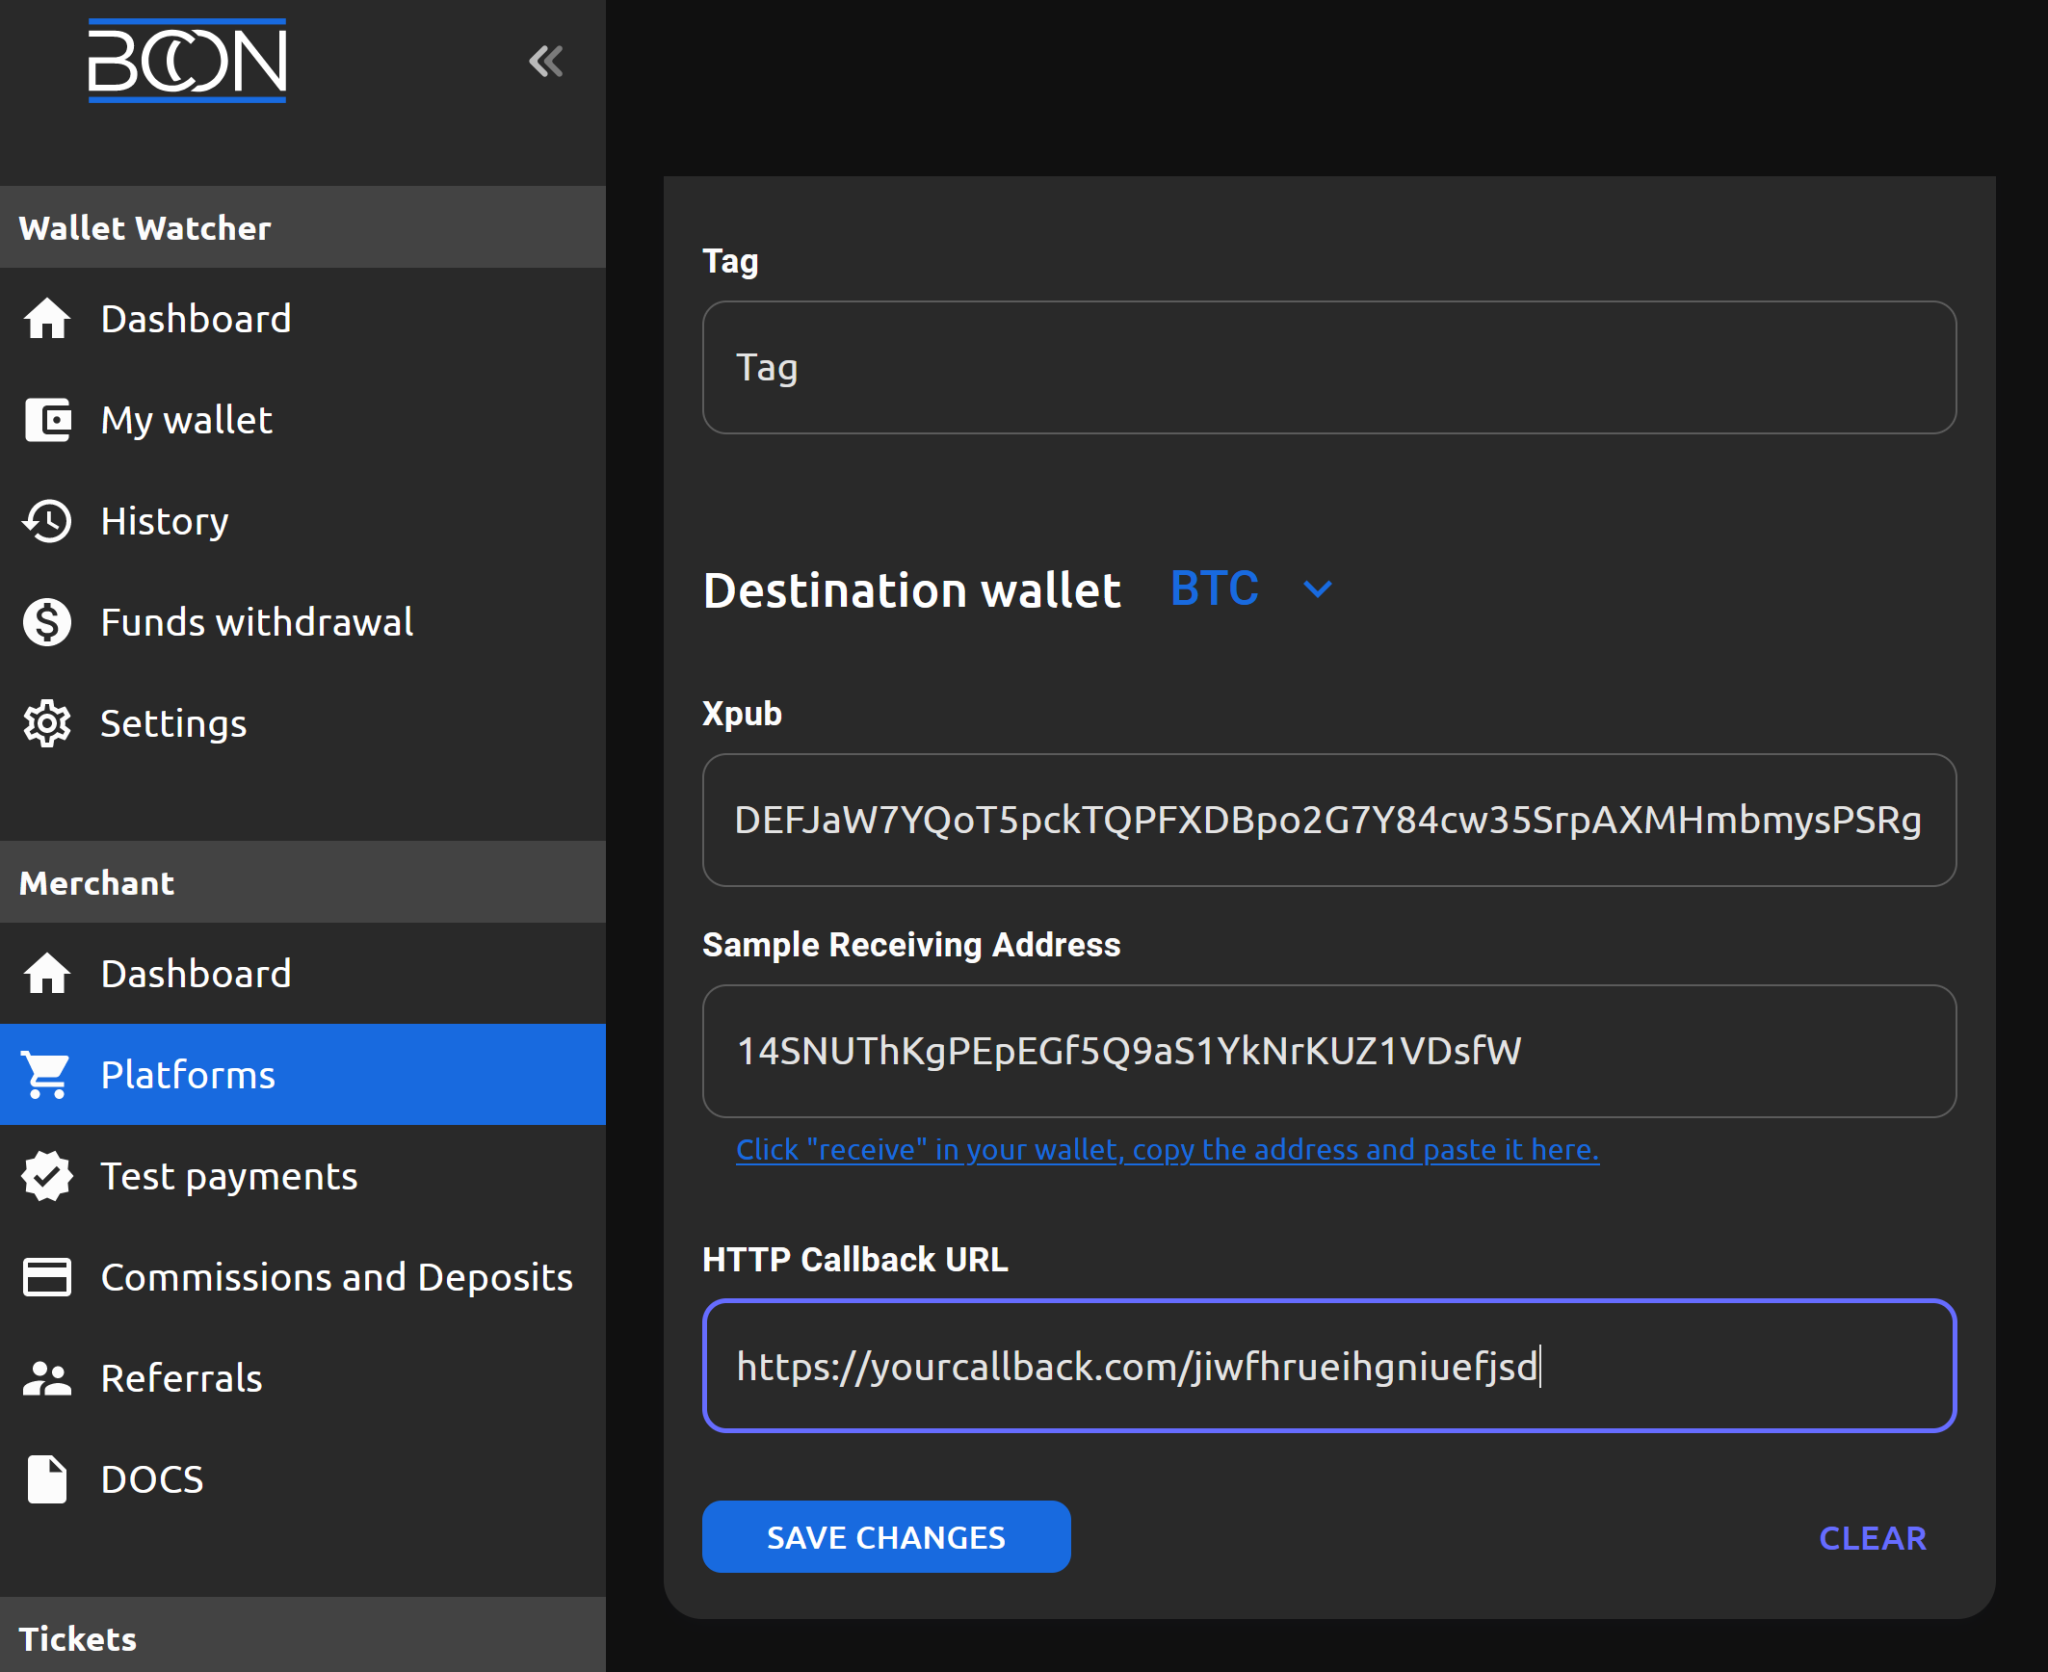Click the My wallet icon

(47, 420)
